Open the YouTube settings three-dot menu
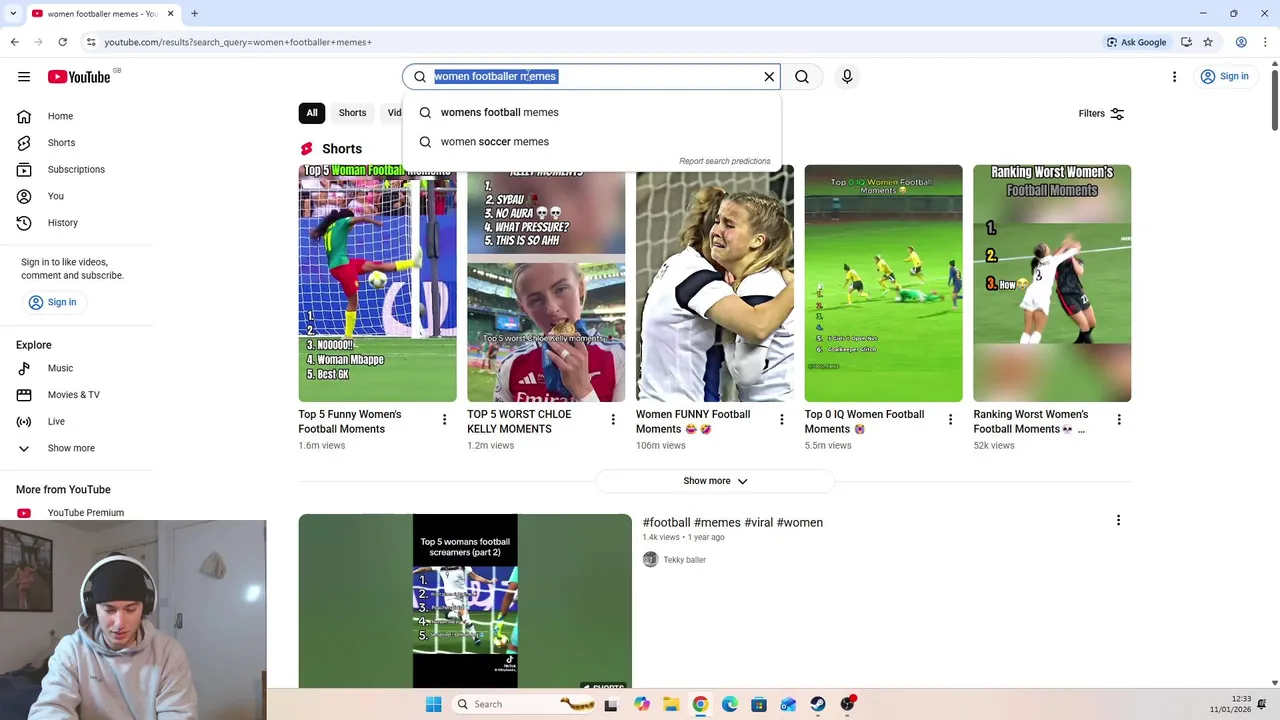The width and height of the screenshot is (1280, 720). point(1175,76)
